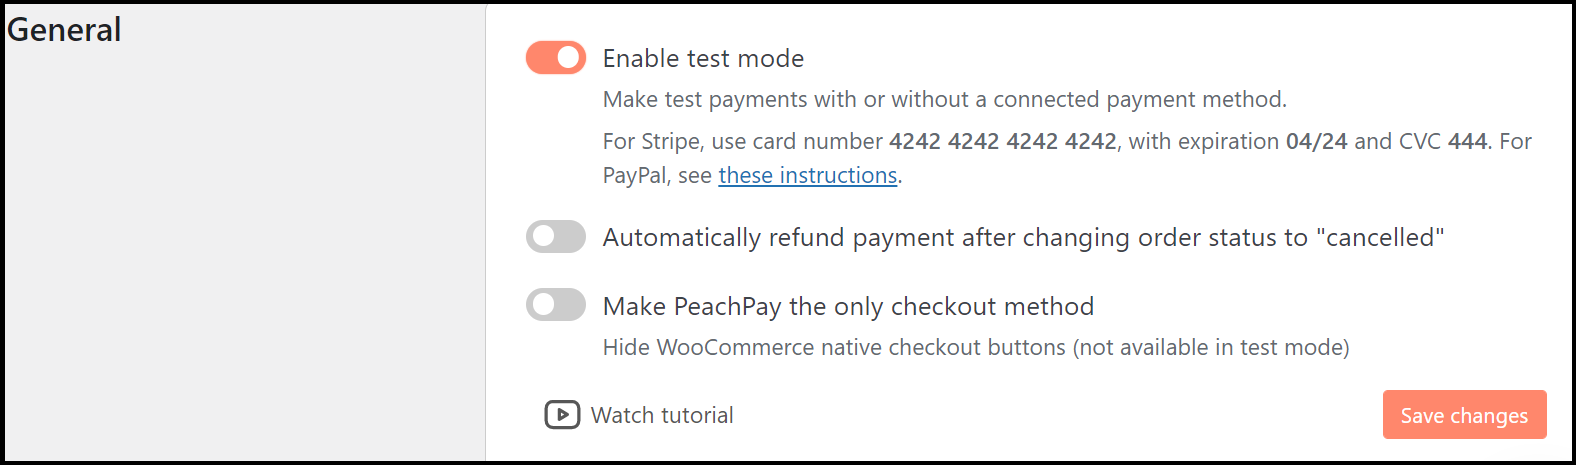Image resolution: width=1576 pixels, height=465 pixels.
Task: Click the expiration date 04/24 text
Action: point(1317,141)
